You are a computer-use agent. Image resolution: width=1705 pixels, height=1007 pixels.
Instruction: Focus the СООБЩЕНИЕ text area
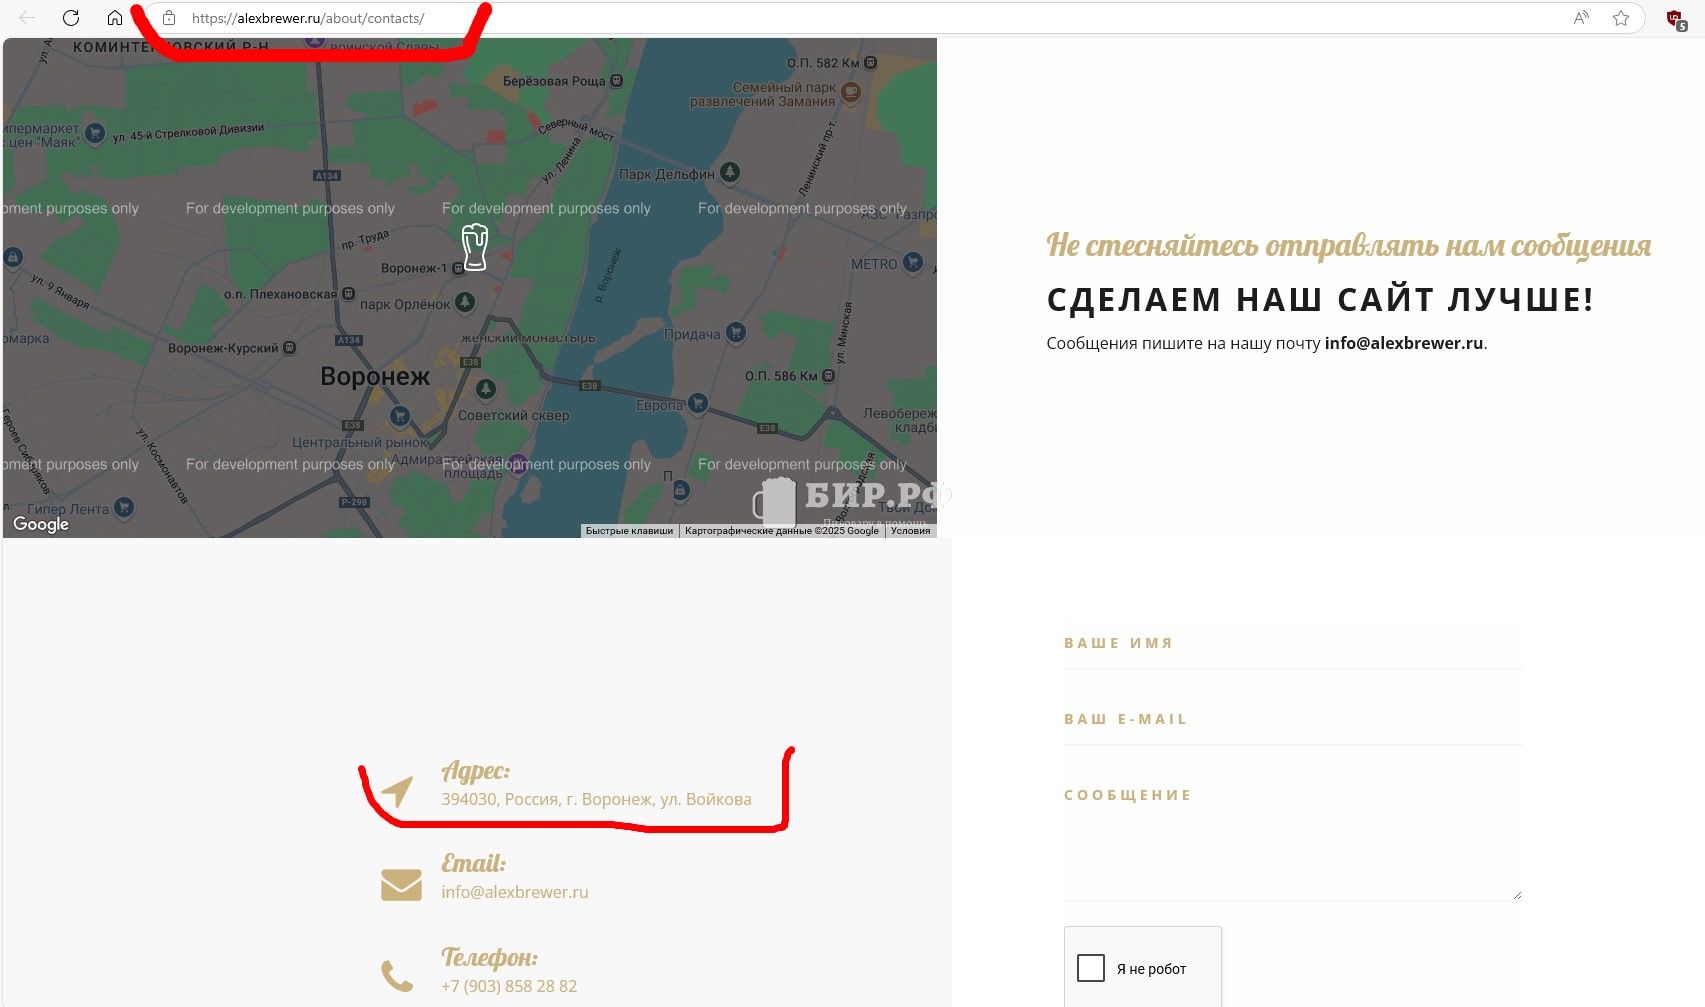tap(1293, 836)
